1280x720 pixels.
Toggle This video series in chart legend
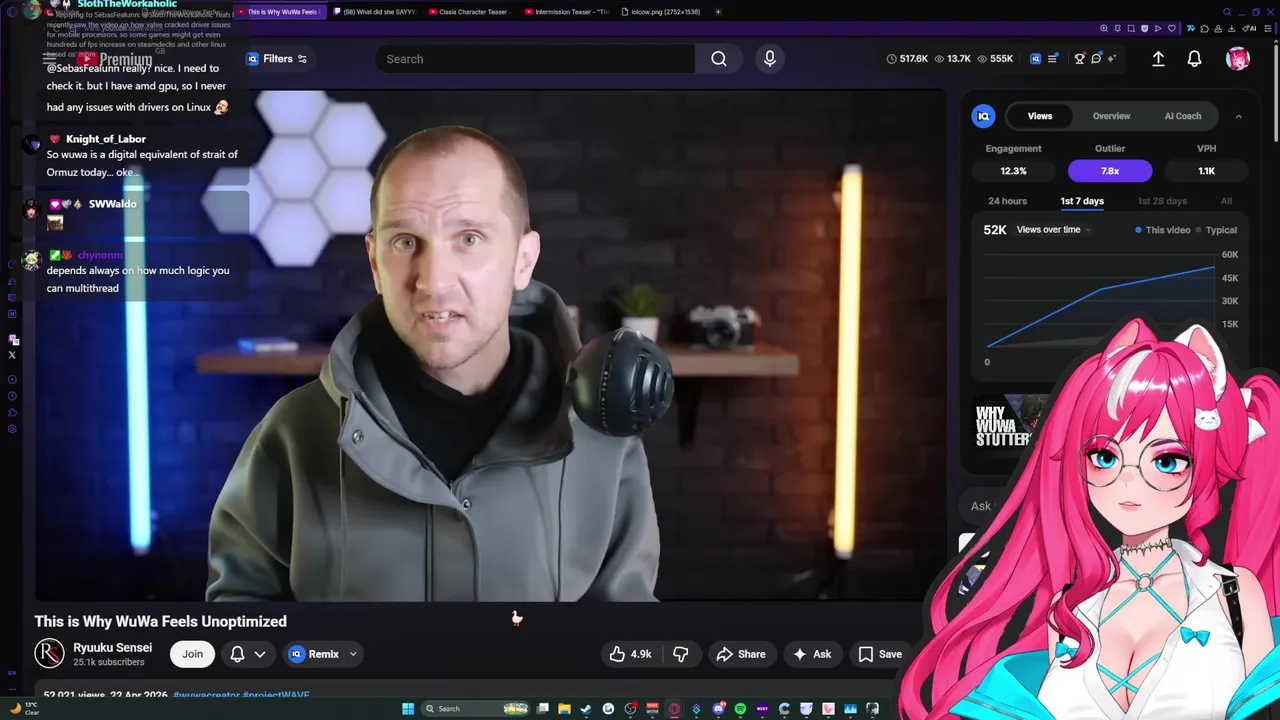1162,230
